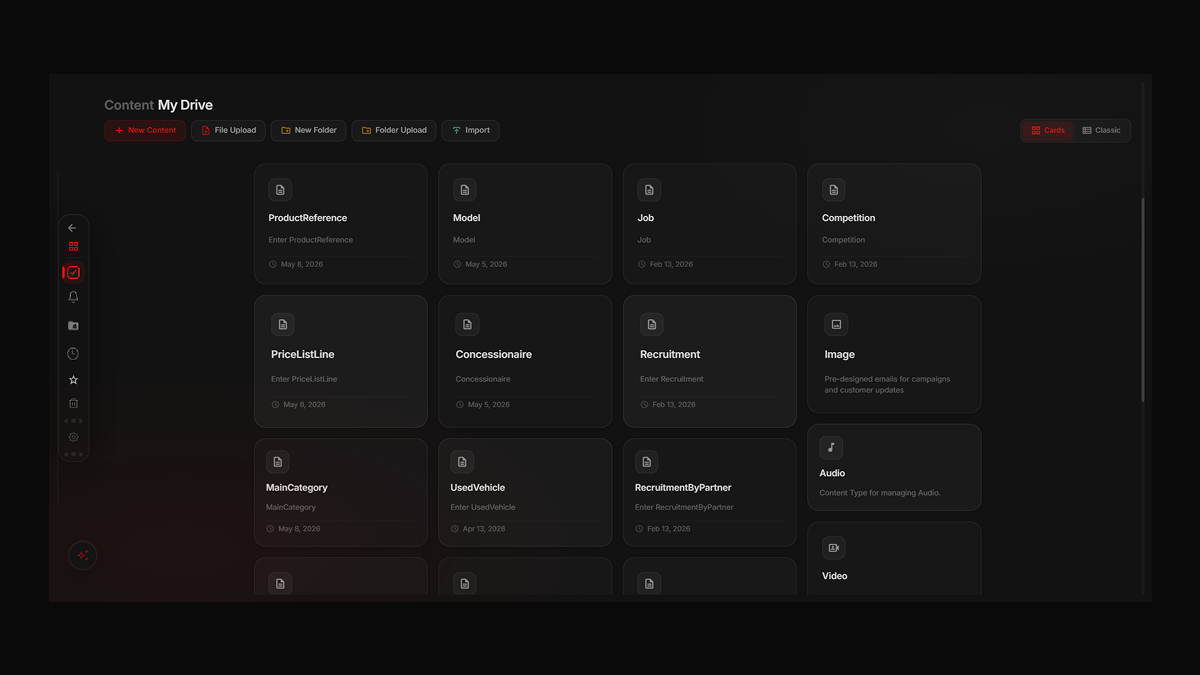Open the dashboard grid icon in sidebar

[73, 247]
